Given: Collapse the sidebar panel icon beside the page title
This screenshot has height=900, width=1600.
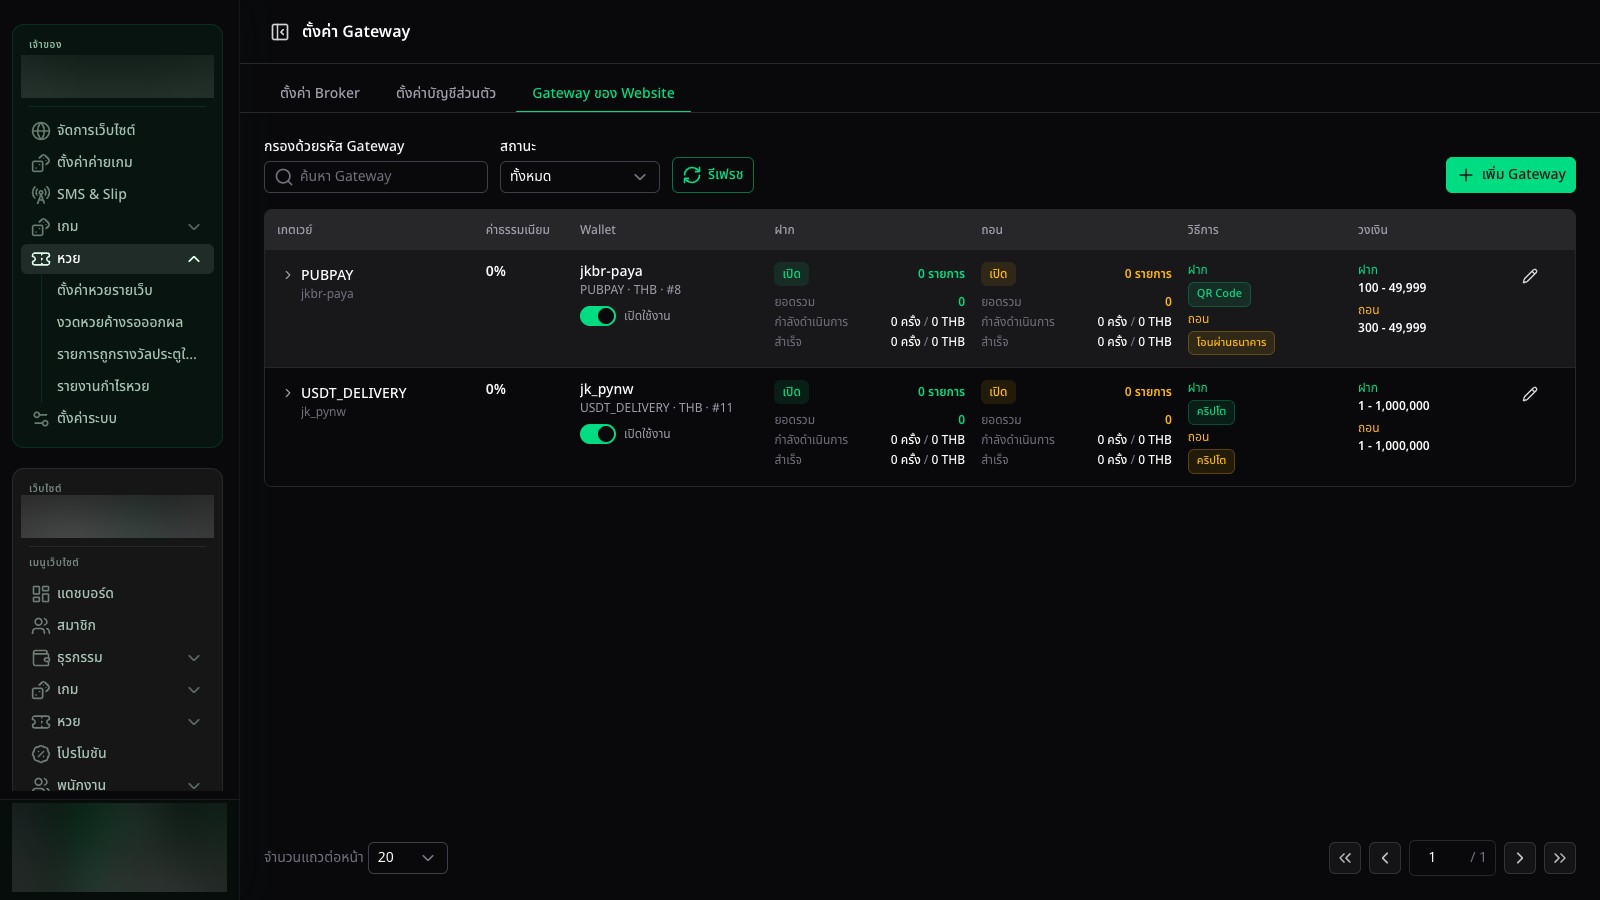Looking at the screenshot, I should pyautogui.click(x=280, y=32).
